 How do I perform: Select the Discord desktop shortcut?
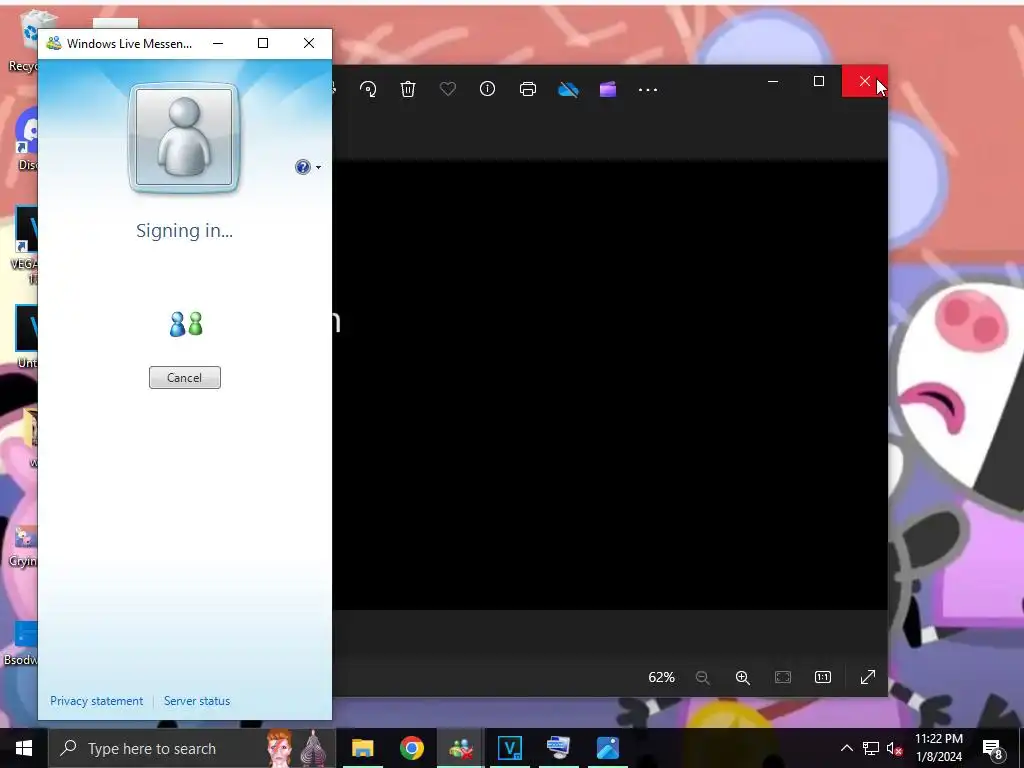click(x=26, y=140)
